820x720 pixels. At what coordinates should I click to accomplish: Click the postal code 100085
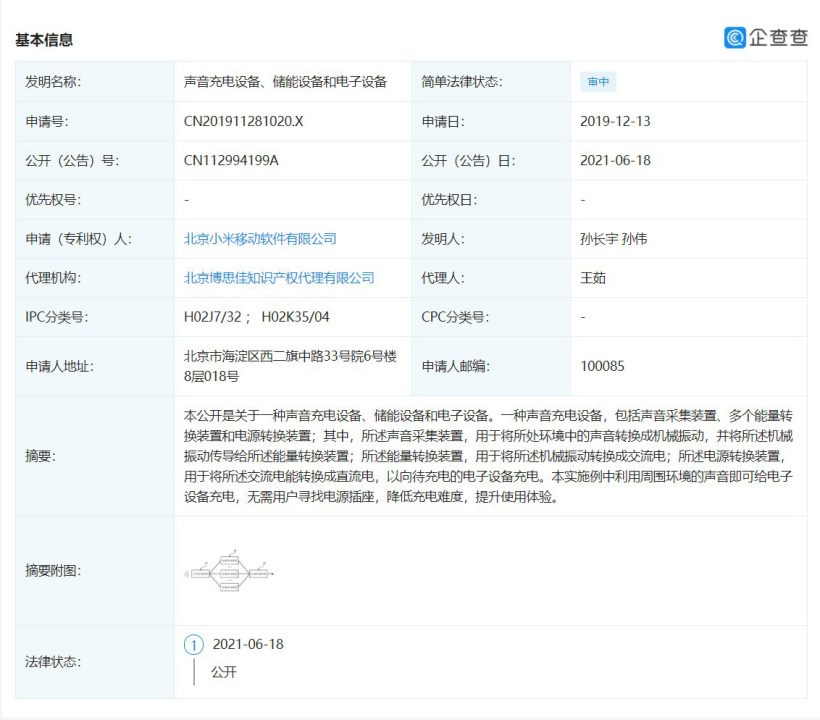click(x=602, y=366)
